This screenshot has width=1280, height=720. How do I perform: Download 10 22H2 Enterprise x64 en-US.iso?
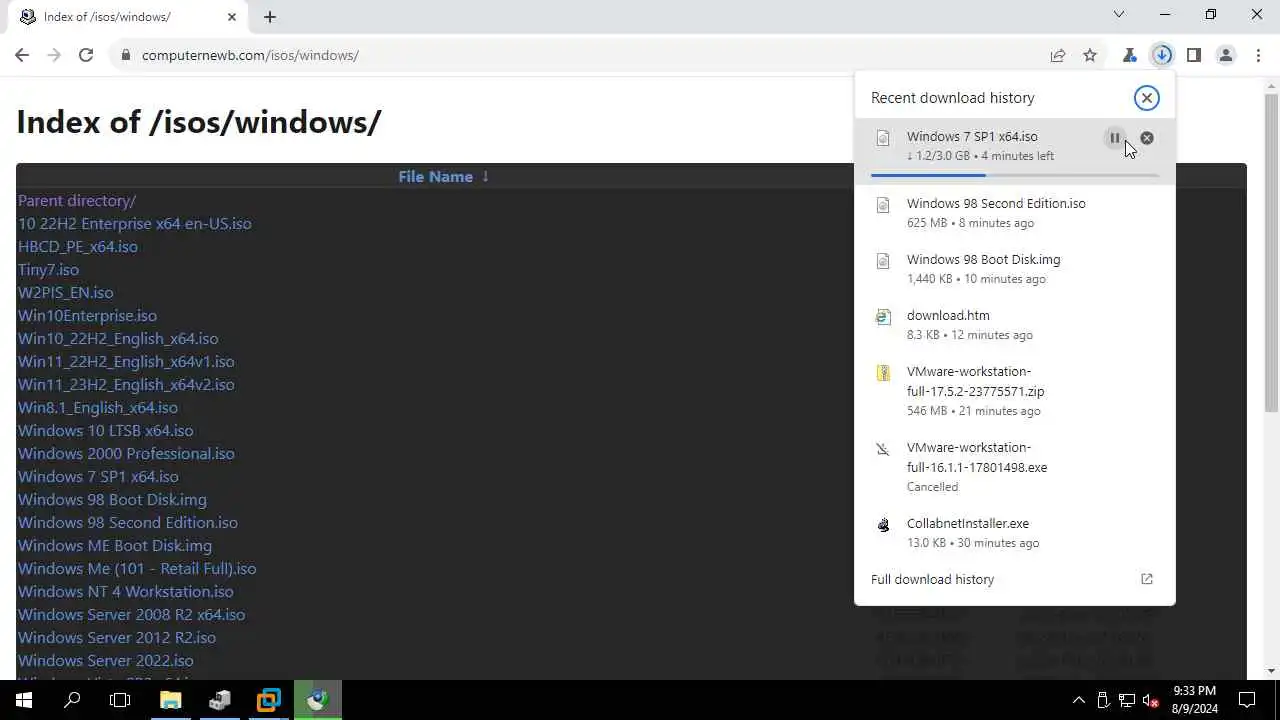[x=135, y=223]
